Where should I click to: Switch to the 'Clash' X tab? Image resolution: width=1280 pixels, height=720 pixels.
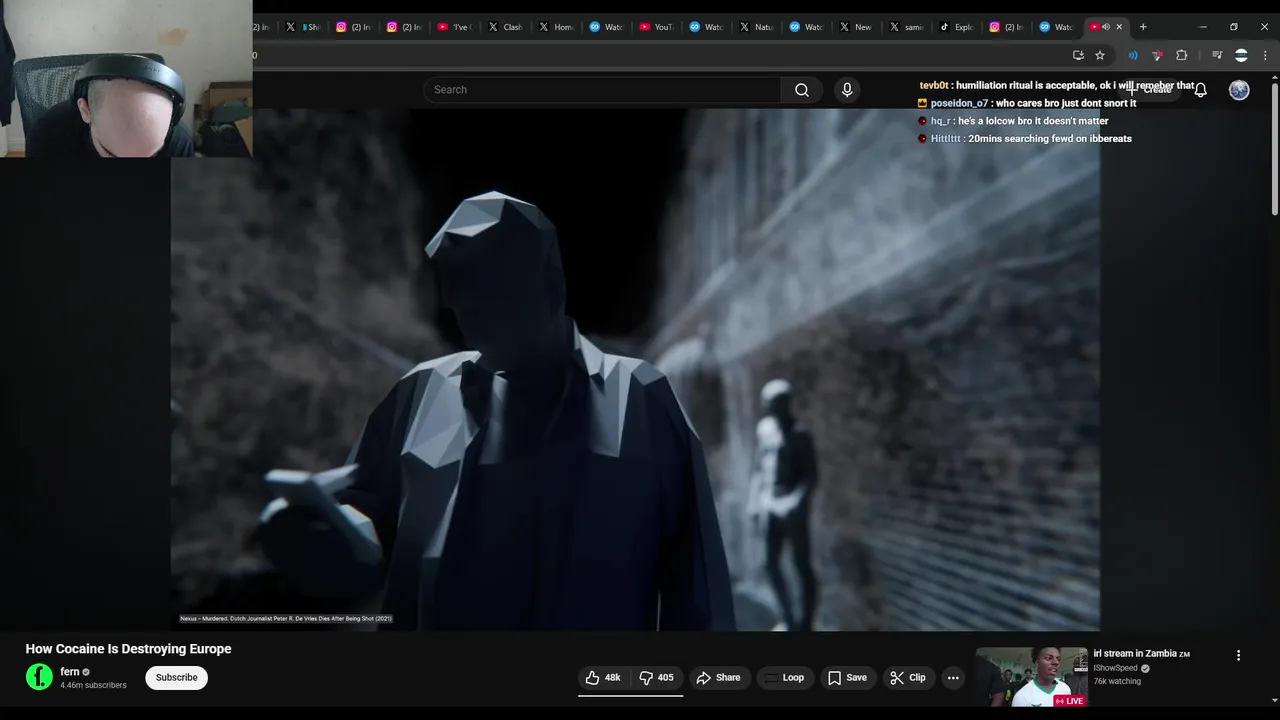[506, 27]
